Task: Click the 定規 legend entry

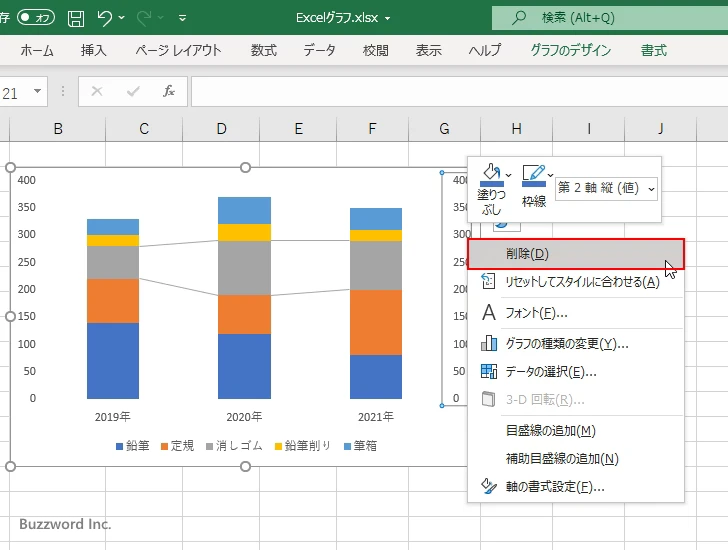Action: (x=177, y=446)
